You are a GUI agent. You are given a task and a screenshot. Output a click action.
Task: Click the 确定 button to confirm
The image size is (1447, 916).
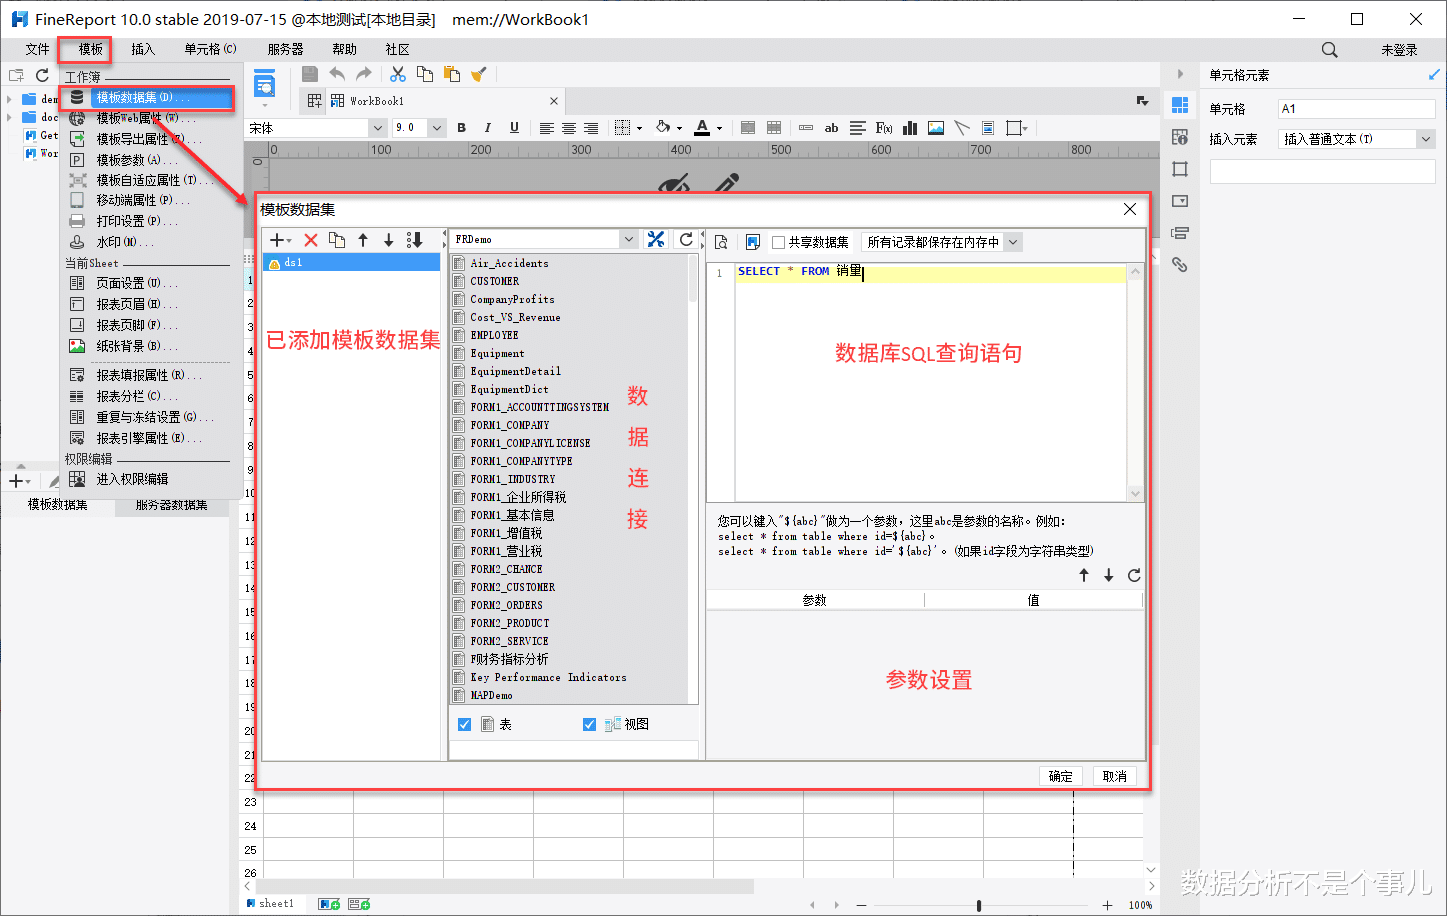(x=1060, y=775)
